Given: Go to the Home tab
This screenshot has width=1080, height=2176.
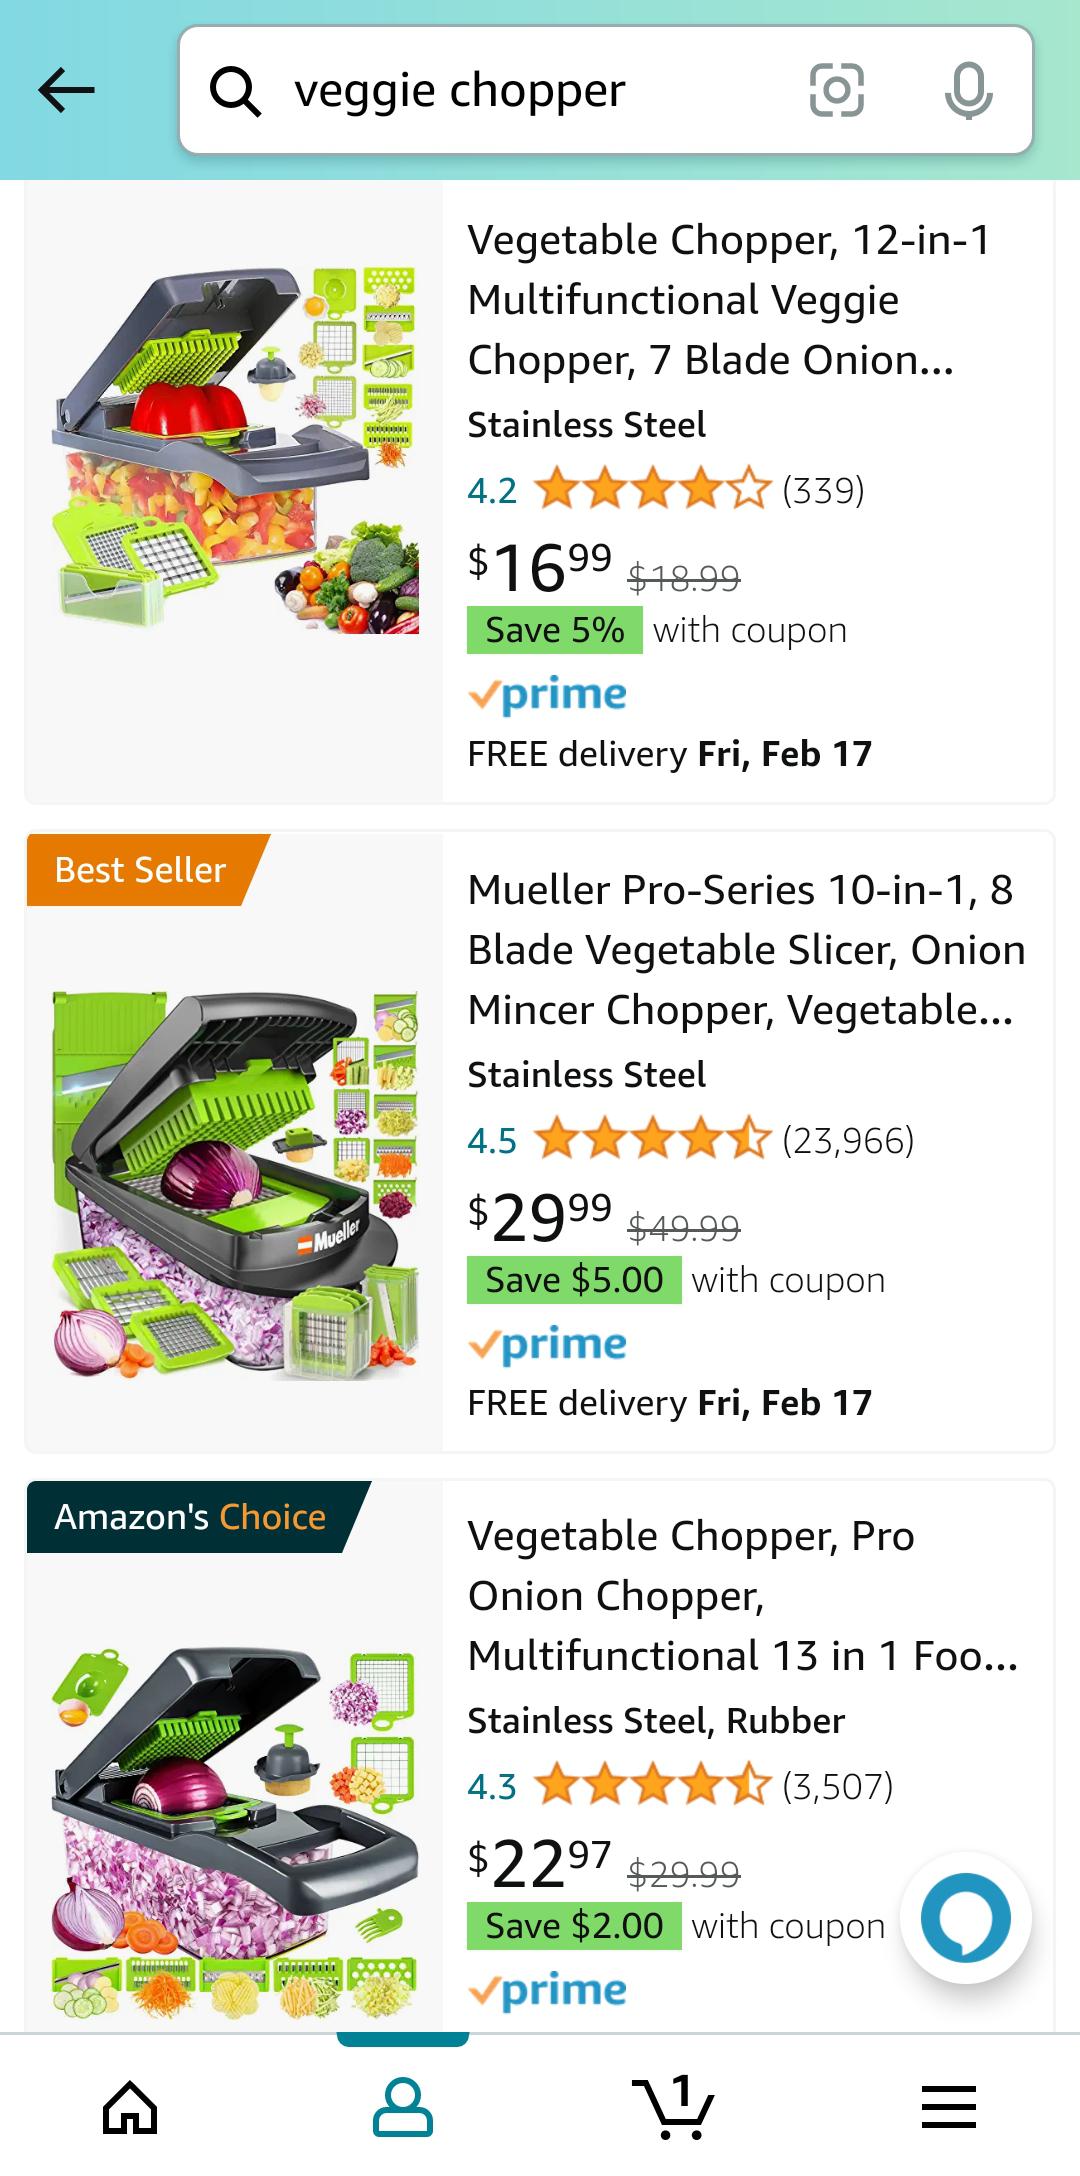Looking at the screenshot, I should pos(131,2107).
